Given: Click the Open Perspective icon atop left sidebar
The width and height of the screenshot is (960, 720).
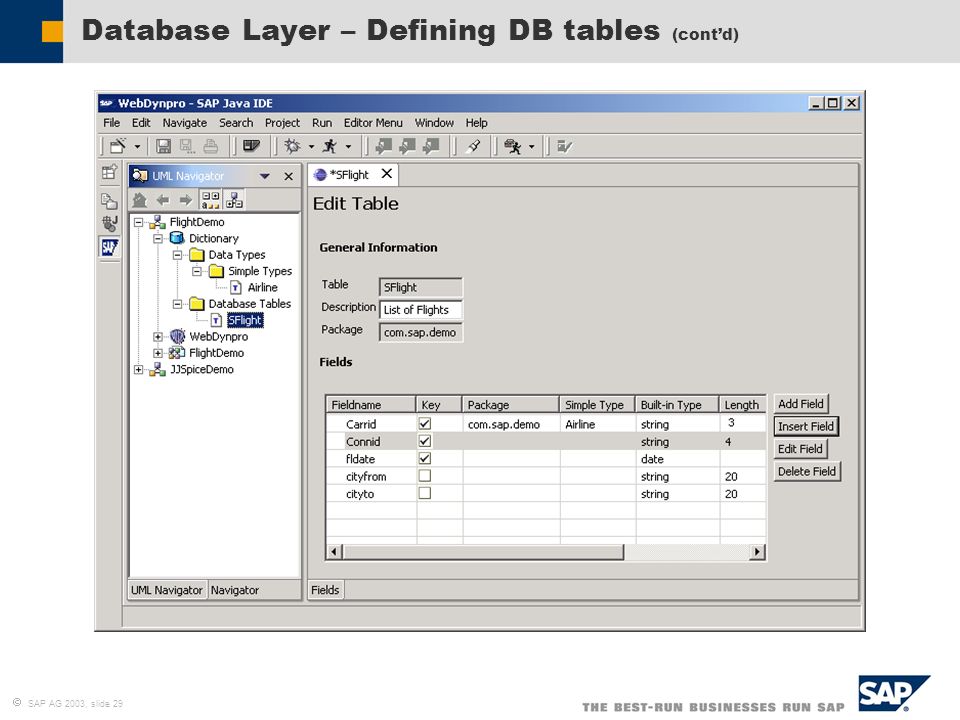Looking at the screenshot, I should [110, 173].
